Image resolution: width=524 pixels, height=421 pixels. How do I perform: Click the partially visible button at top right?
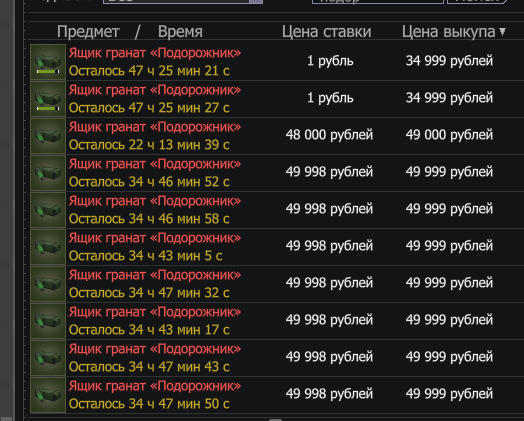click(x=477, y=1)
